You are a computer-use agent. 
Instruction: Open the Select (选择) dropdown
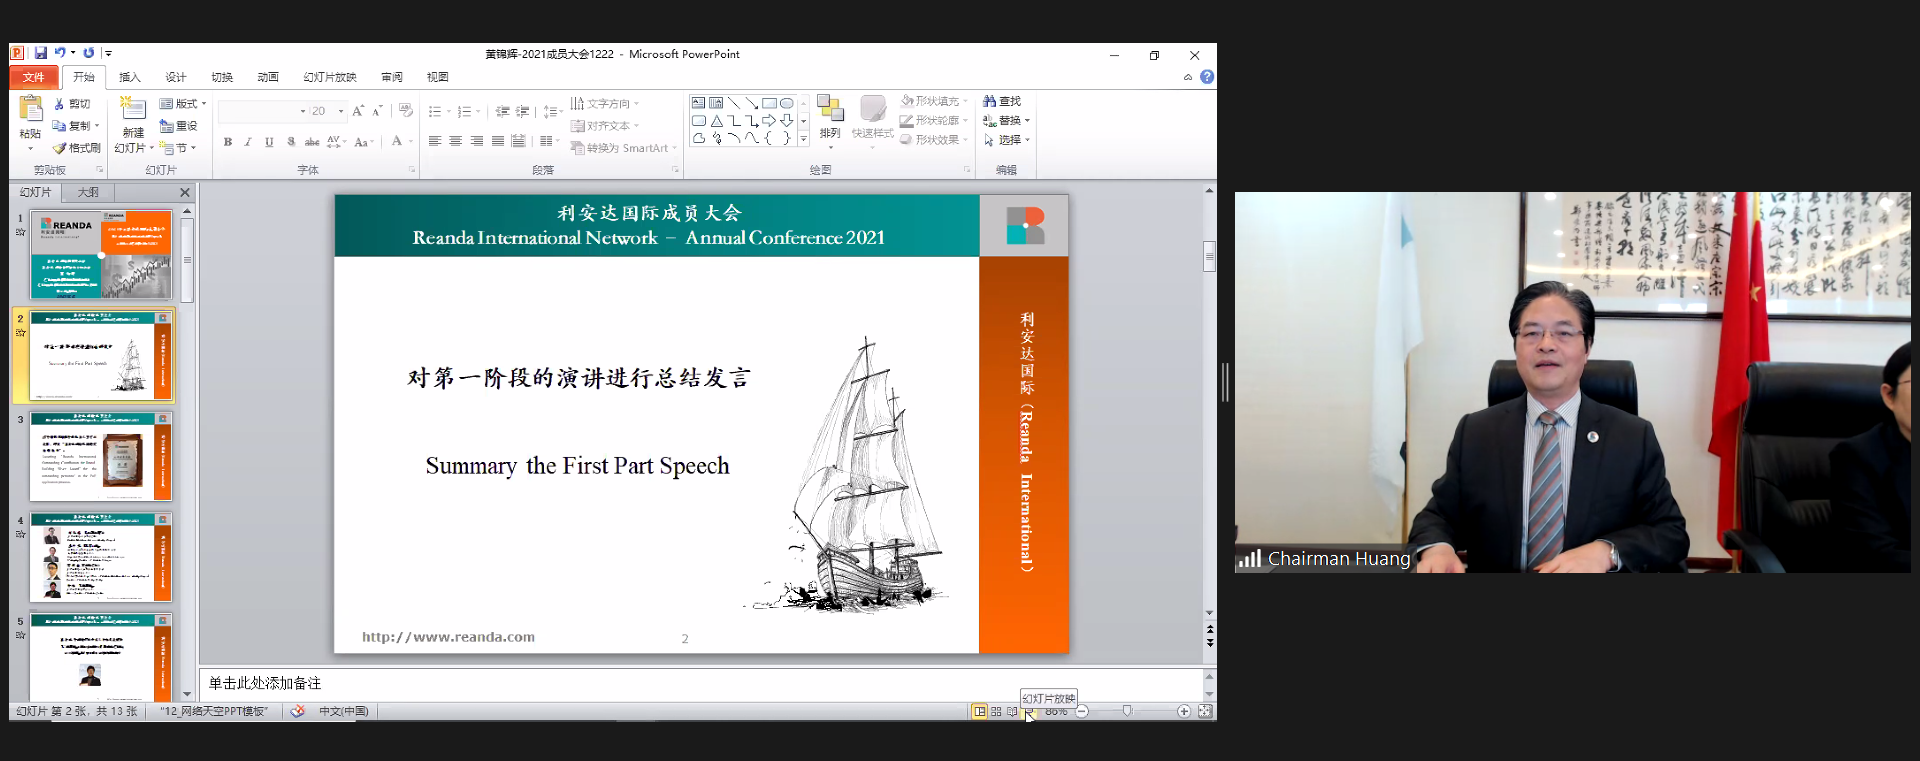pos(1006,140)
